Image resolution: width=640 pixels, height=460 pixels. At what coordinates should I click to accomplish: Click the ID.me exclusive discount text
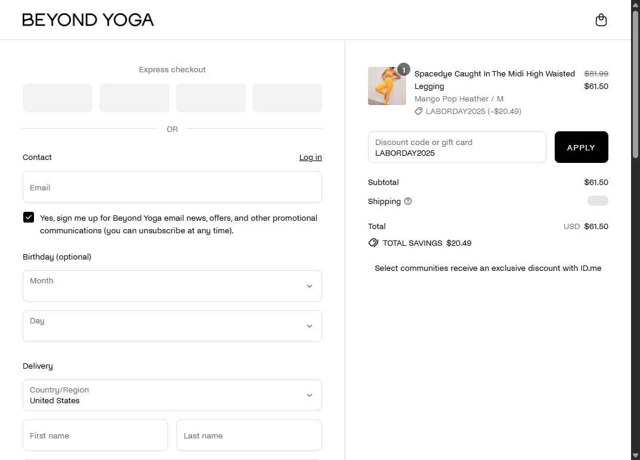(488, 268)
